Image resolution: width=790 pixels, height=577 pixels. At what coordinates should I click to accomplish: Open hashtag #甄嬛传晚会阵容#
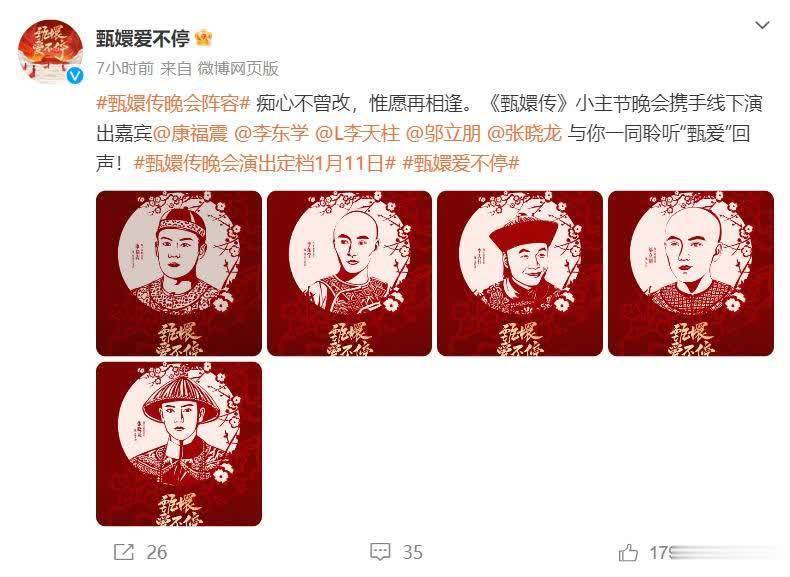click(173, 103)
